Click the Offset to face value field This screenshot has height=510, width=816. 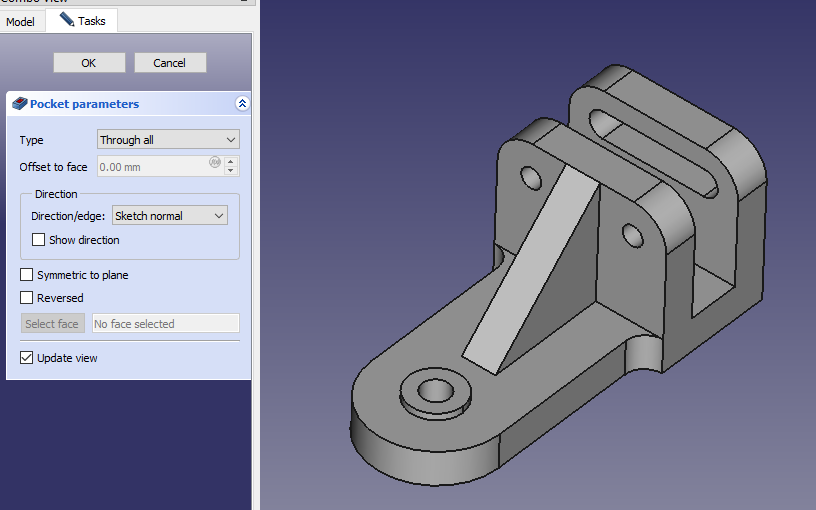pos(150,167)
